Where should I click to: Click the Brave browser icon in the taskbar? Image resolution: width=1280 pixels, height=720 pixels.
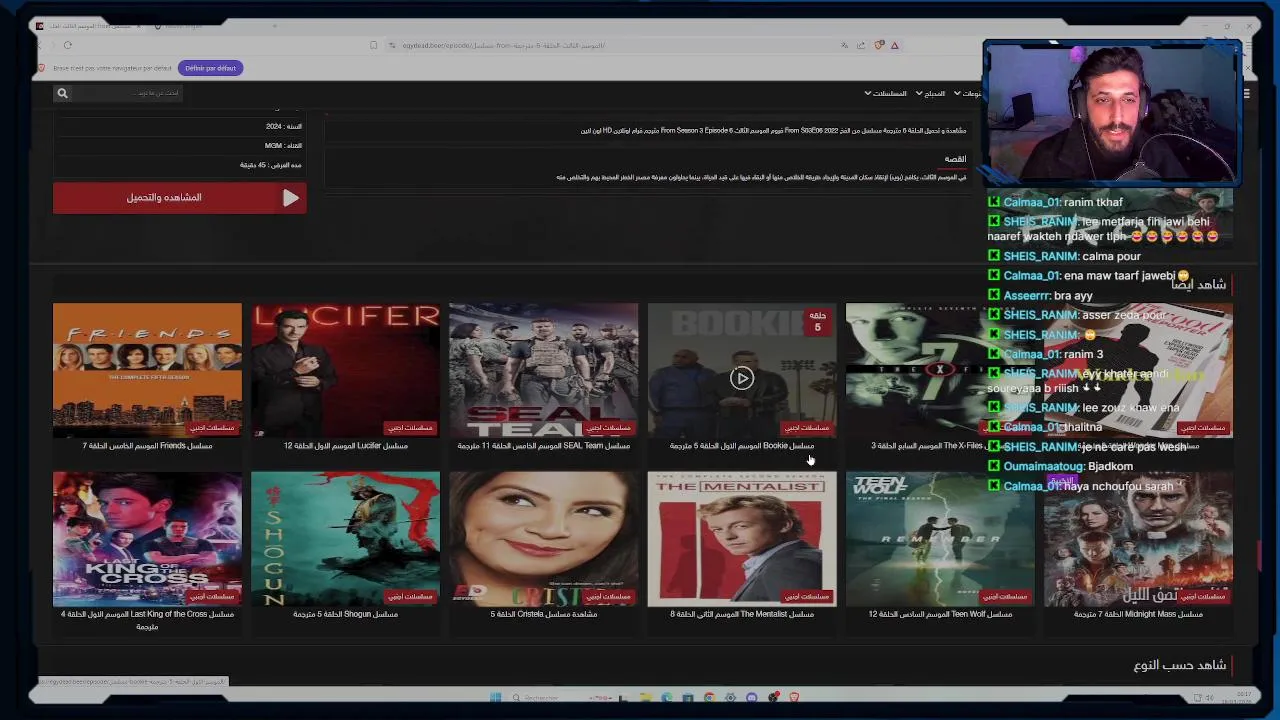point(794,698)
